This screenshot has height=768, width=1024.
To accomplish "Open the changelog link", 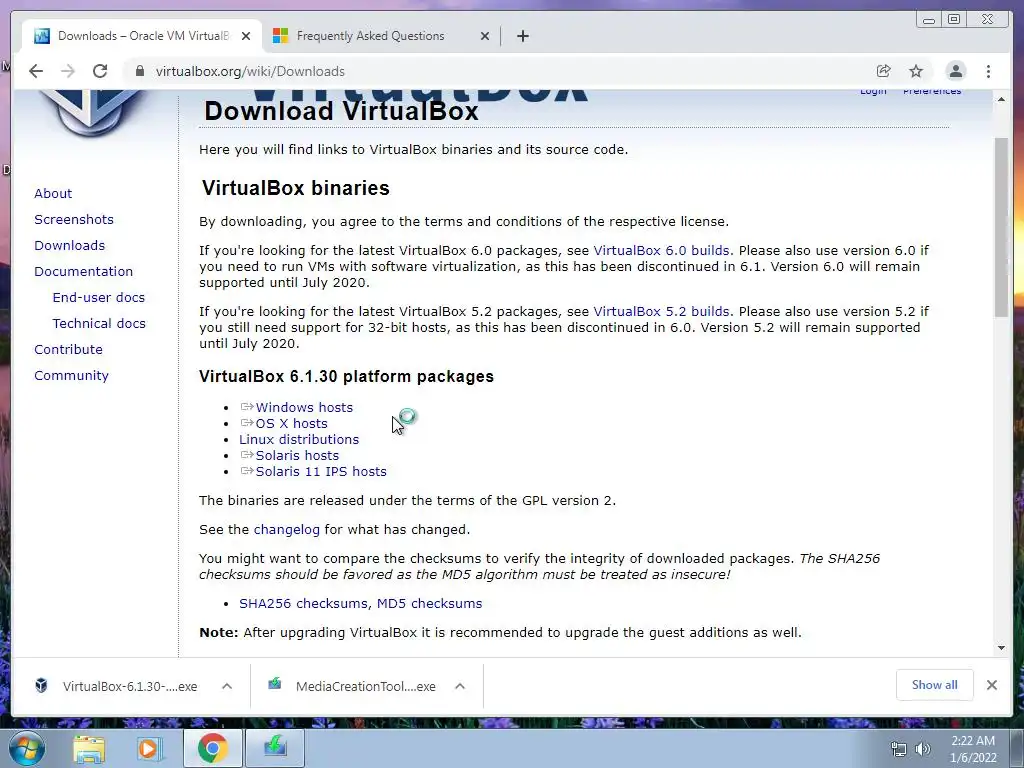I will pos(287,530).
